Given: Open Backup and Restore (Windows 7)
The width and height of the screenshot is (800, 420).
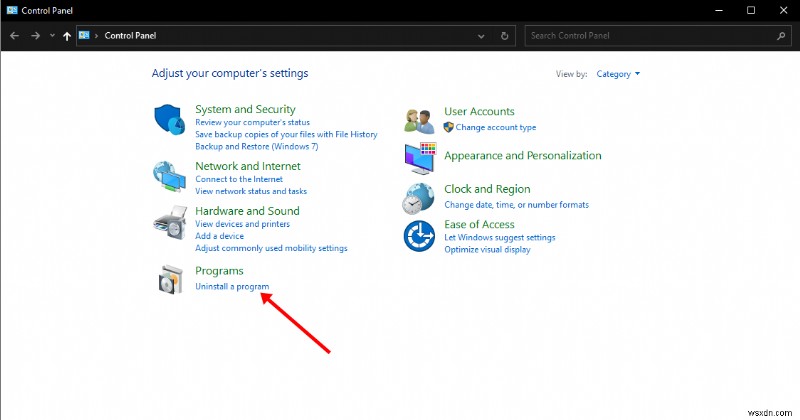Looking at the screenshot, I should pos(257,146).
